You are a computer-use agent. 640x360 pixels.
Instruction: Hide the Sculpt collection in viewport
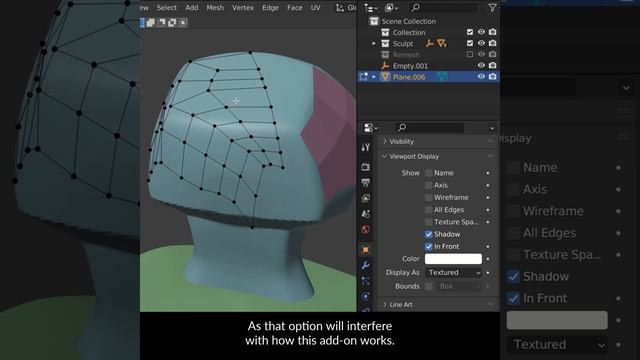pos(482,43)
